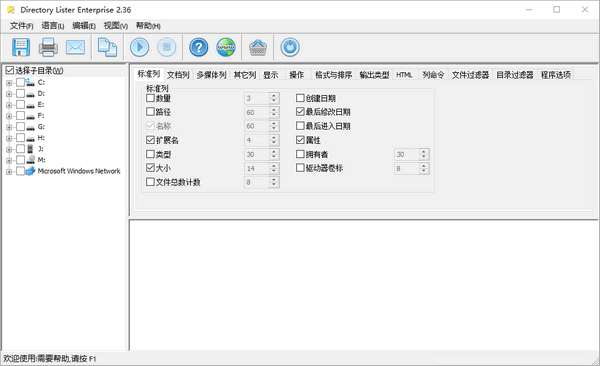This screenshot has width=600, height=366.
Task: Switch to the 显示 tab
Action: 271,75
